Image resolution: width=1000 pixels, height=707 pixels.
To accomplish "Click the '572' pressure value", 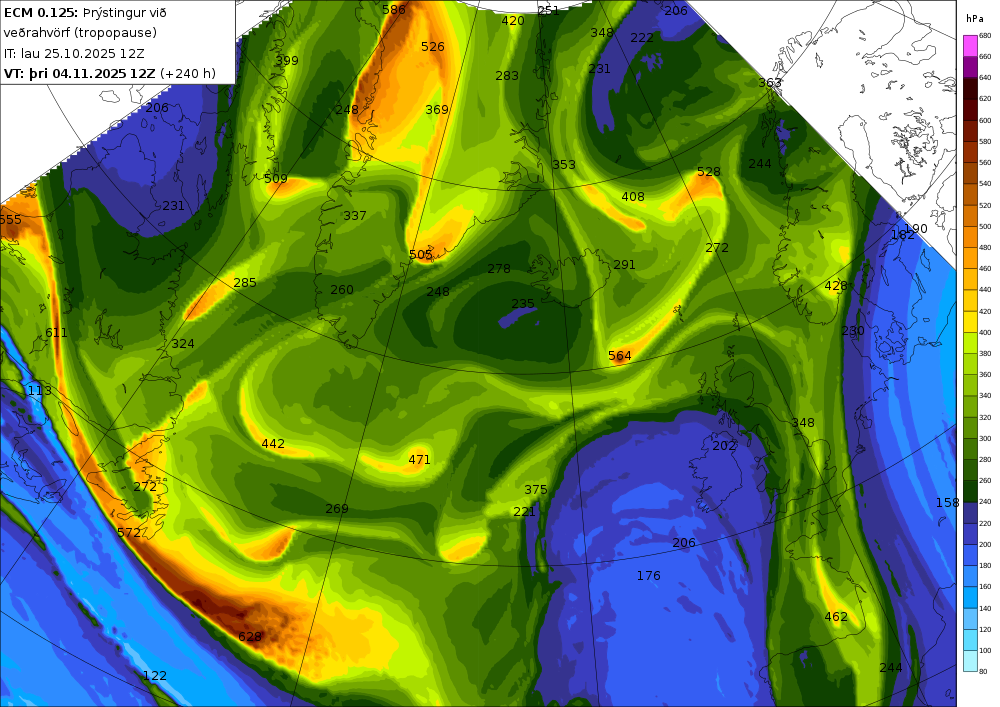I will click(129, 532).
